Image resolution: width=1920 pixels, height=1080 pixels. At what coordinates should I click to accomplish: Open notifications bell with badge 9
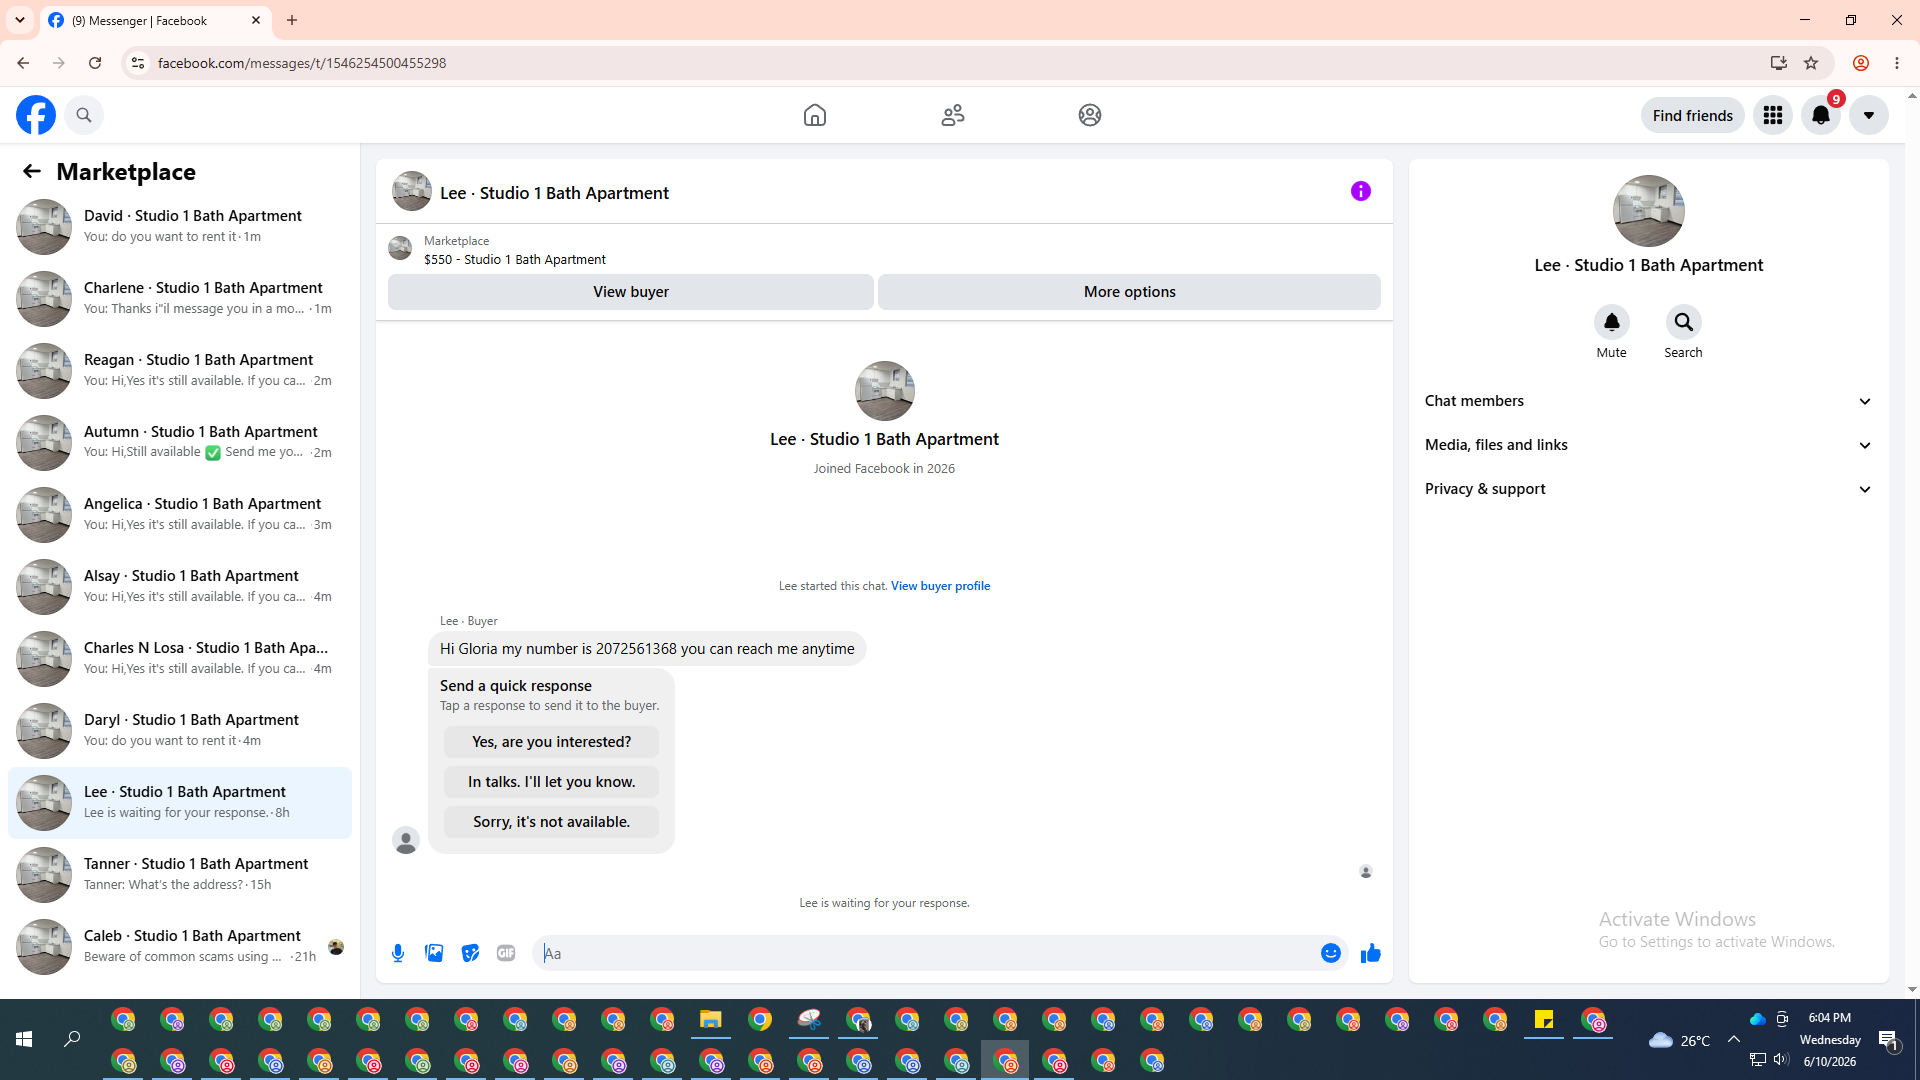[x=1821, y=115]
